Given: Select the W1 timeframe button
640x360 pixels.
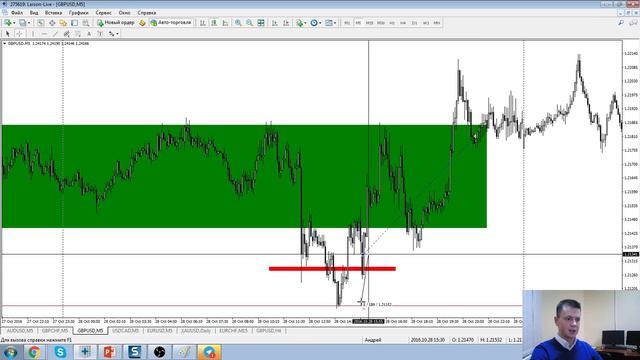Looking at the screenshot, I should coord(426,23).
